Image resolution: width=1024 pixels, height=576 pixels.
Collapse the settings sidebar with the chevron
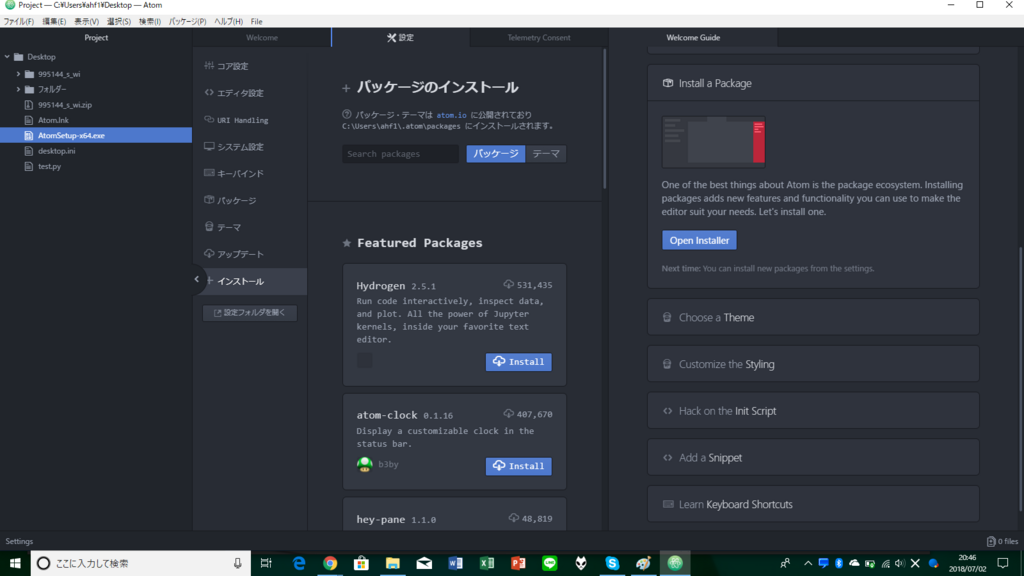pos(196,281)
